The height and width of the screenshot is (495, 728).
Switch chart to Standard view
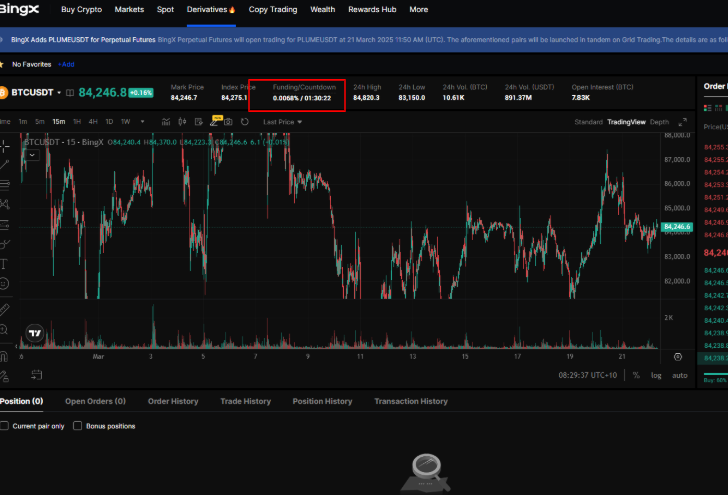pos(588,122)
